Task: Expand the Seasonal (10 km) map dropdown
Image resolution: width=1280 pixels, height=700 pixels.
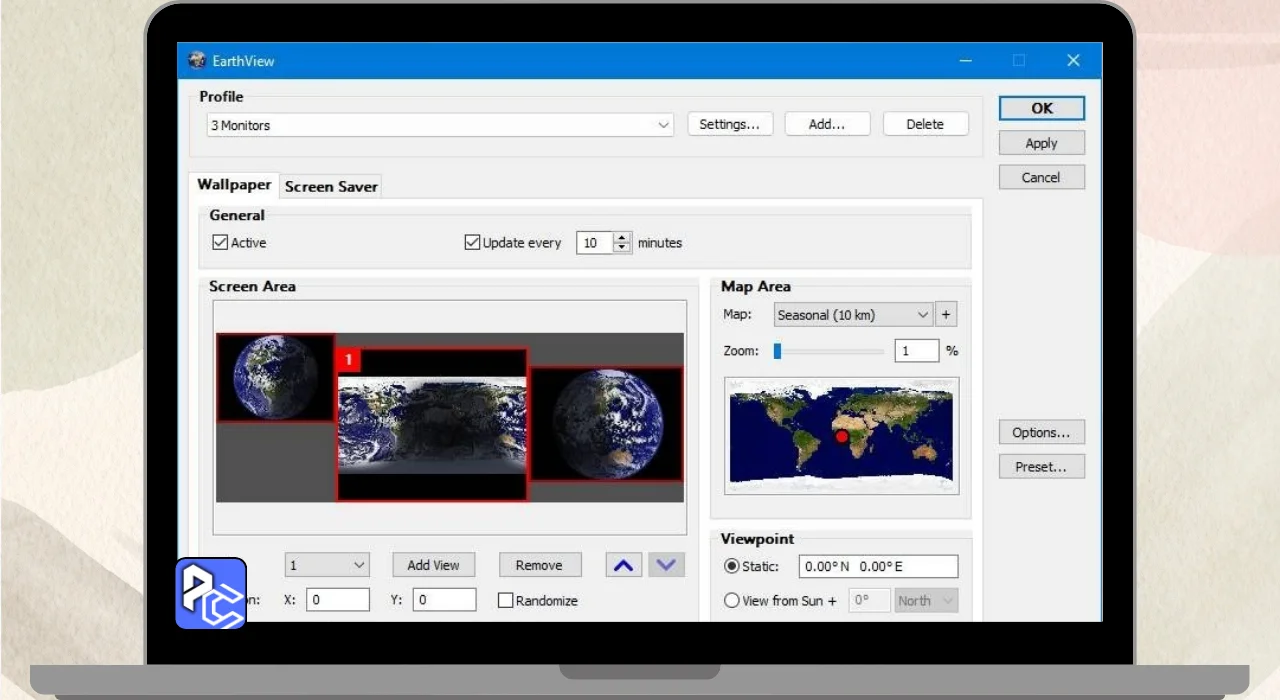Action: (x=853, y=315)
